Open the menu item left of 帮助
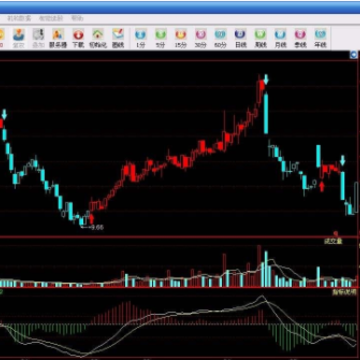 (x=51, y=18)
